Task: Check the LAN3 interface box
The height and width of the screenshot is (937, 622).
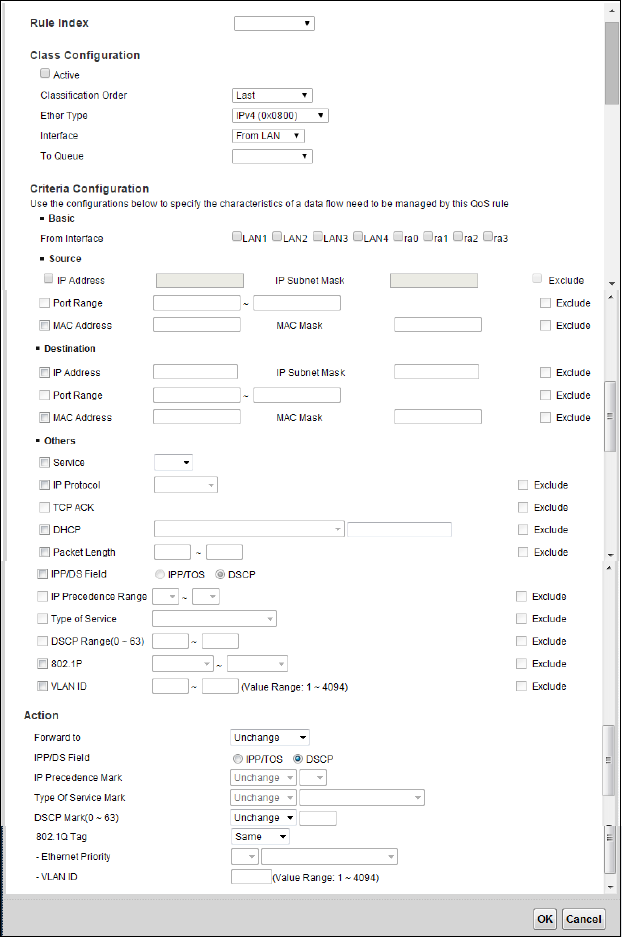Action: 317,236
